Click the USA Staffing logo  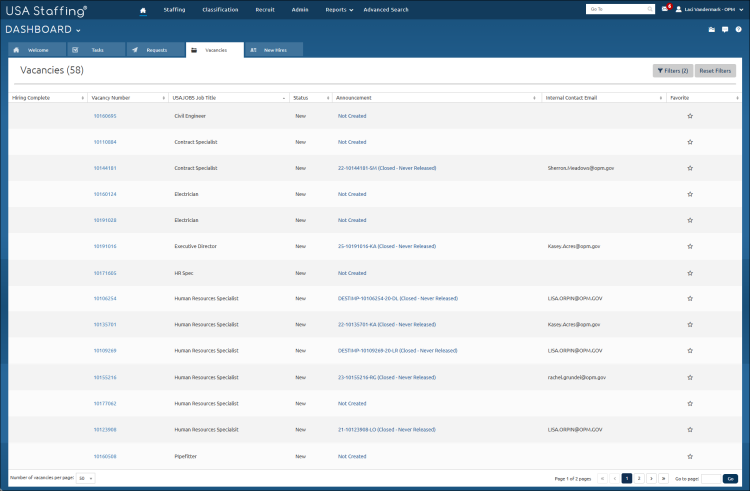(x=46, y=11)
